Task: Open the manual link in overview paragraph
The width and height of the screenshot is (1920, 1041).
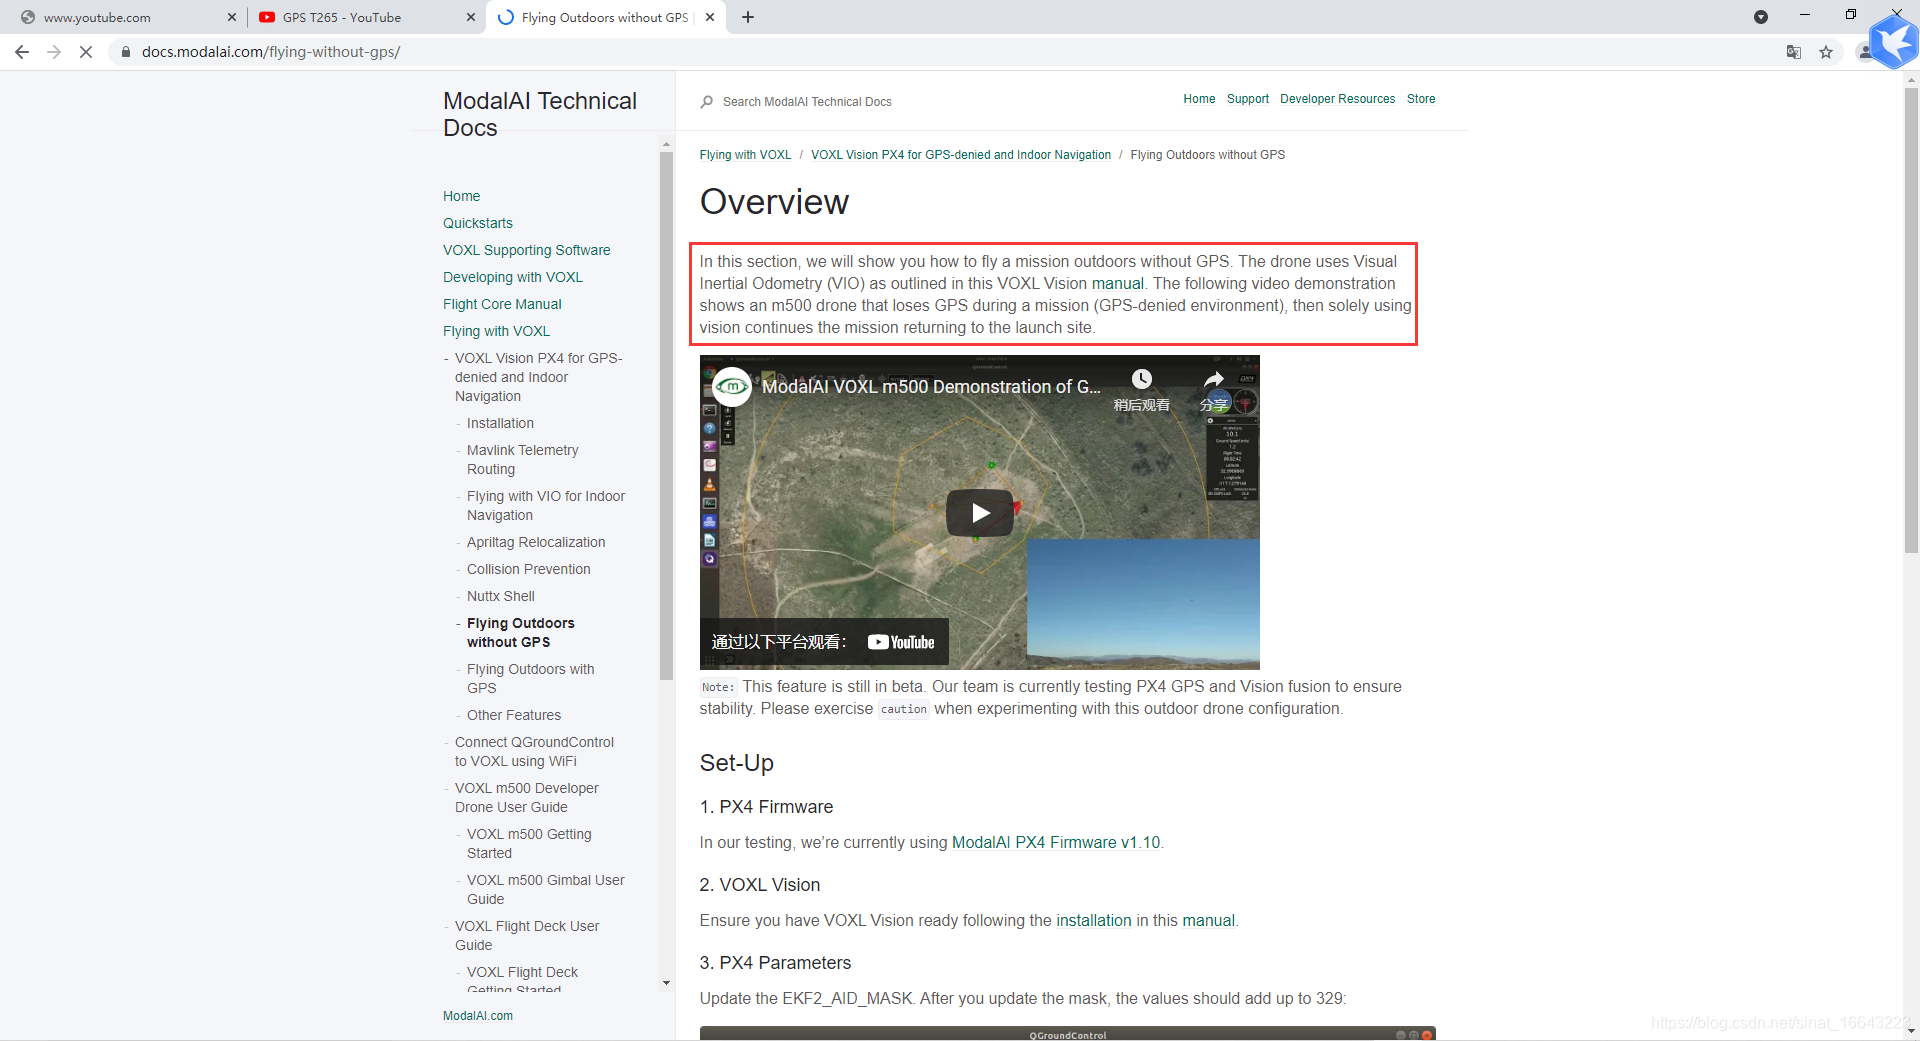Action: [x=1117, y=284]
